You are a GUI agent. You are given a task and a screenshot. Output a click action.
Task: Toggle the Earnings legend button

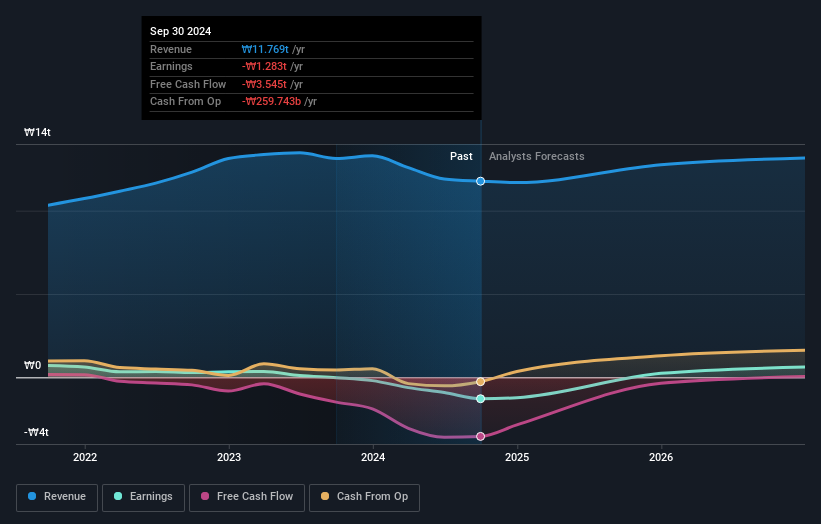point(143,497)
